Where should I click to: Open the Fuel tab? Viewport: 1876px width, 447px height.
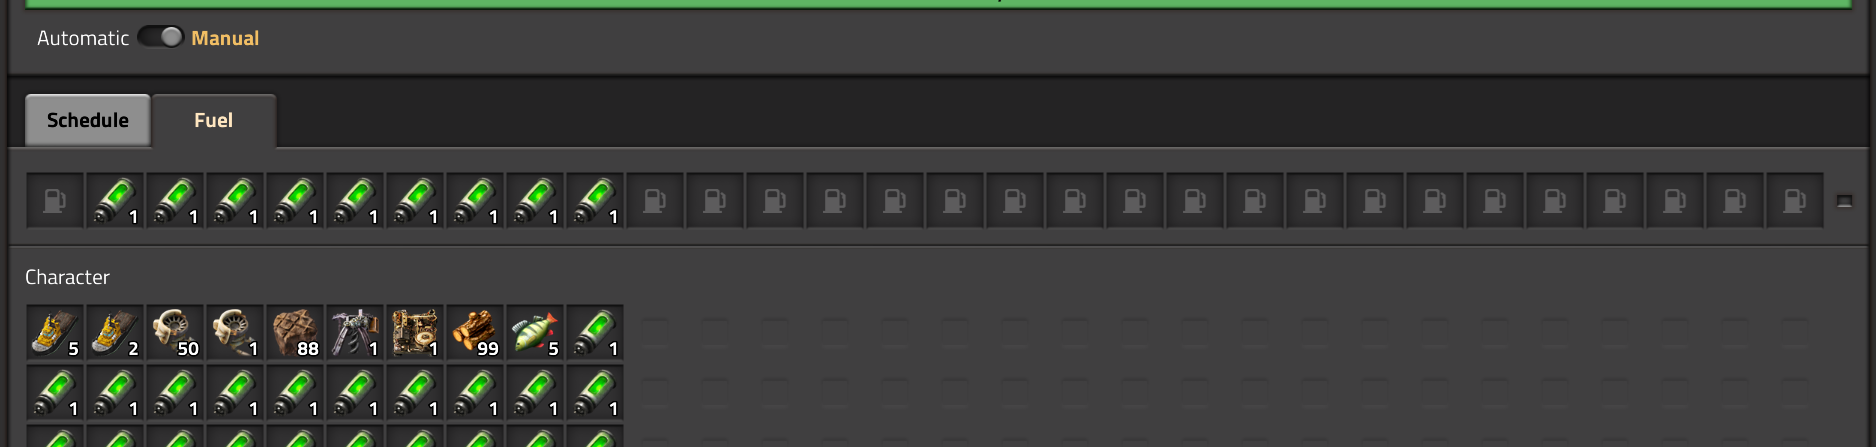[x=214, y=120]
